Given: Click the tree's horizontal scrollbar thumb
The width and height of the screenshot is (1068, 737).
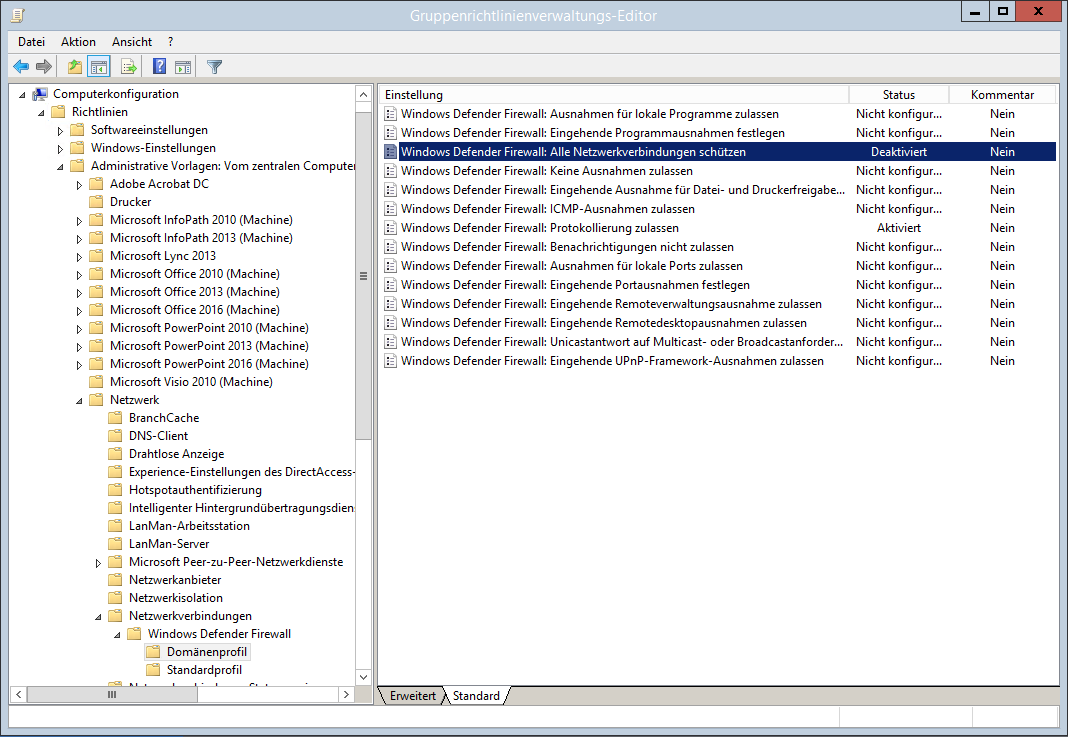Looking at the screenshot, I should [x=112, y=695].
